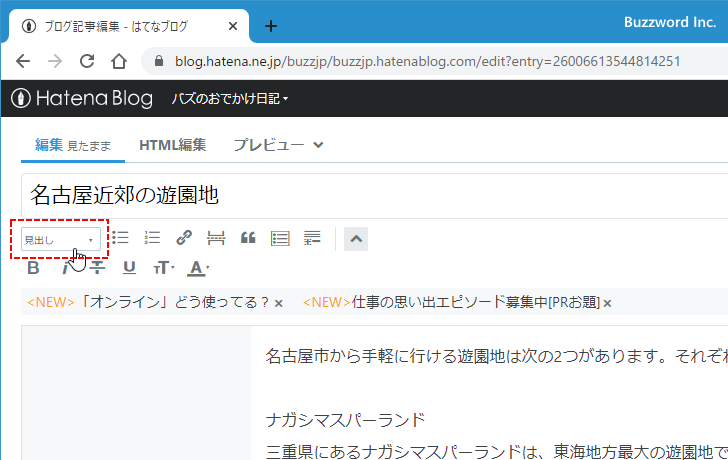Click the lock site info icon

[159, 61]
